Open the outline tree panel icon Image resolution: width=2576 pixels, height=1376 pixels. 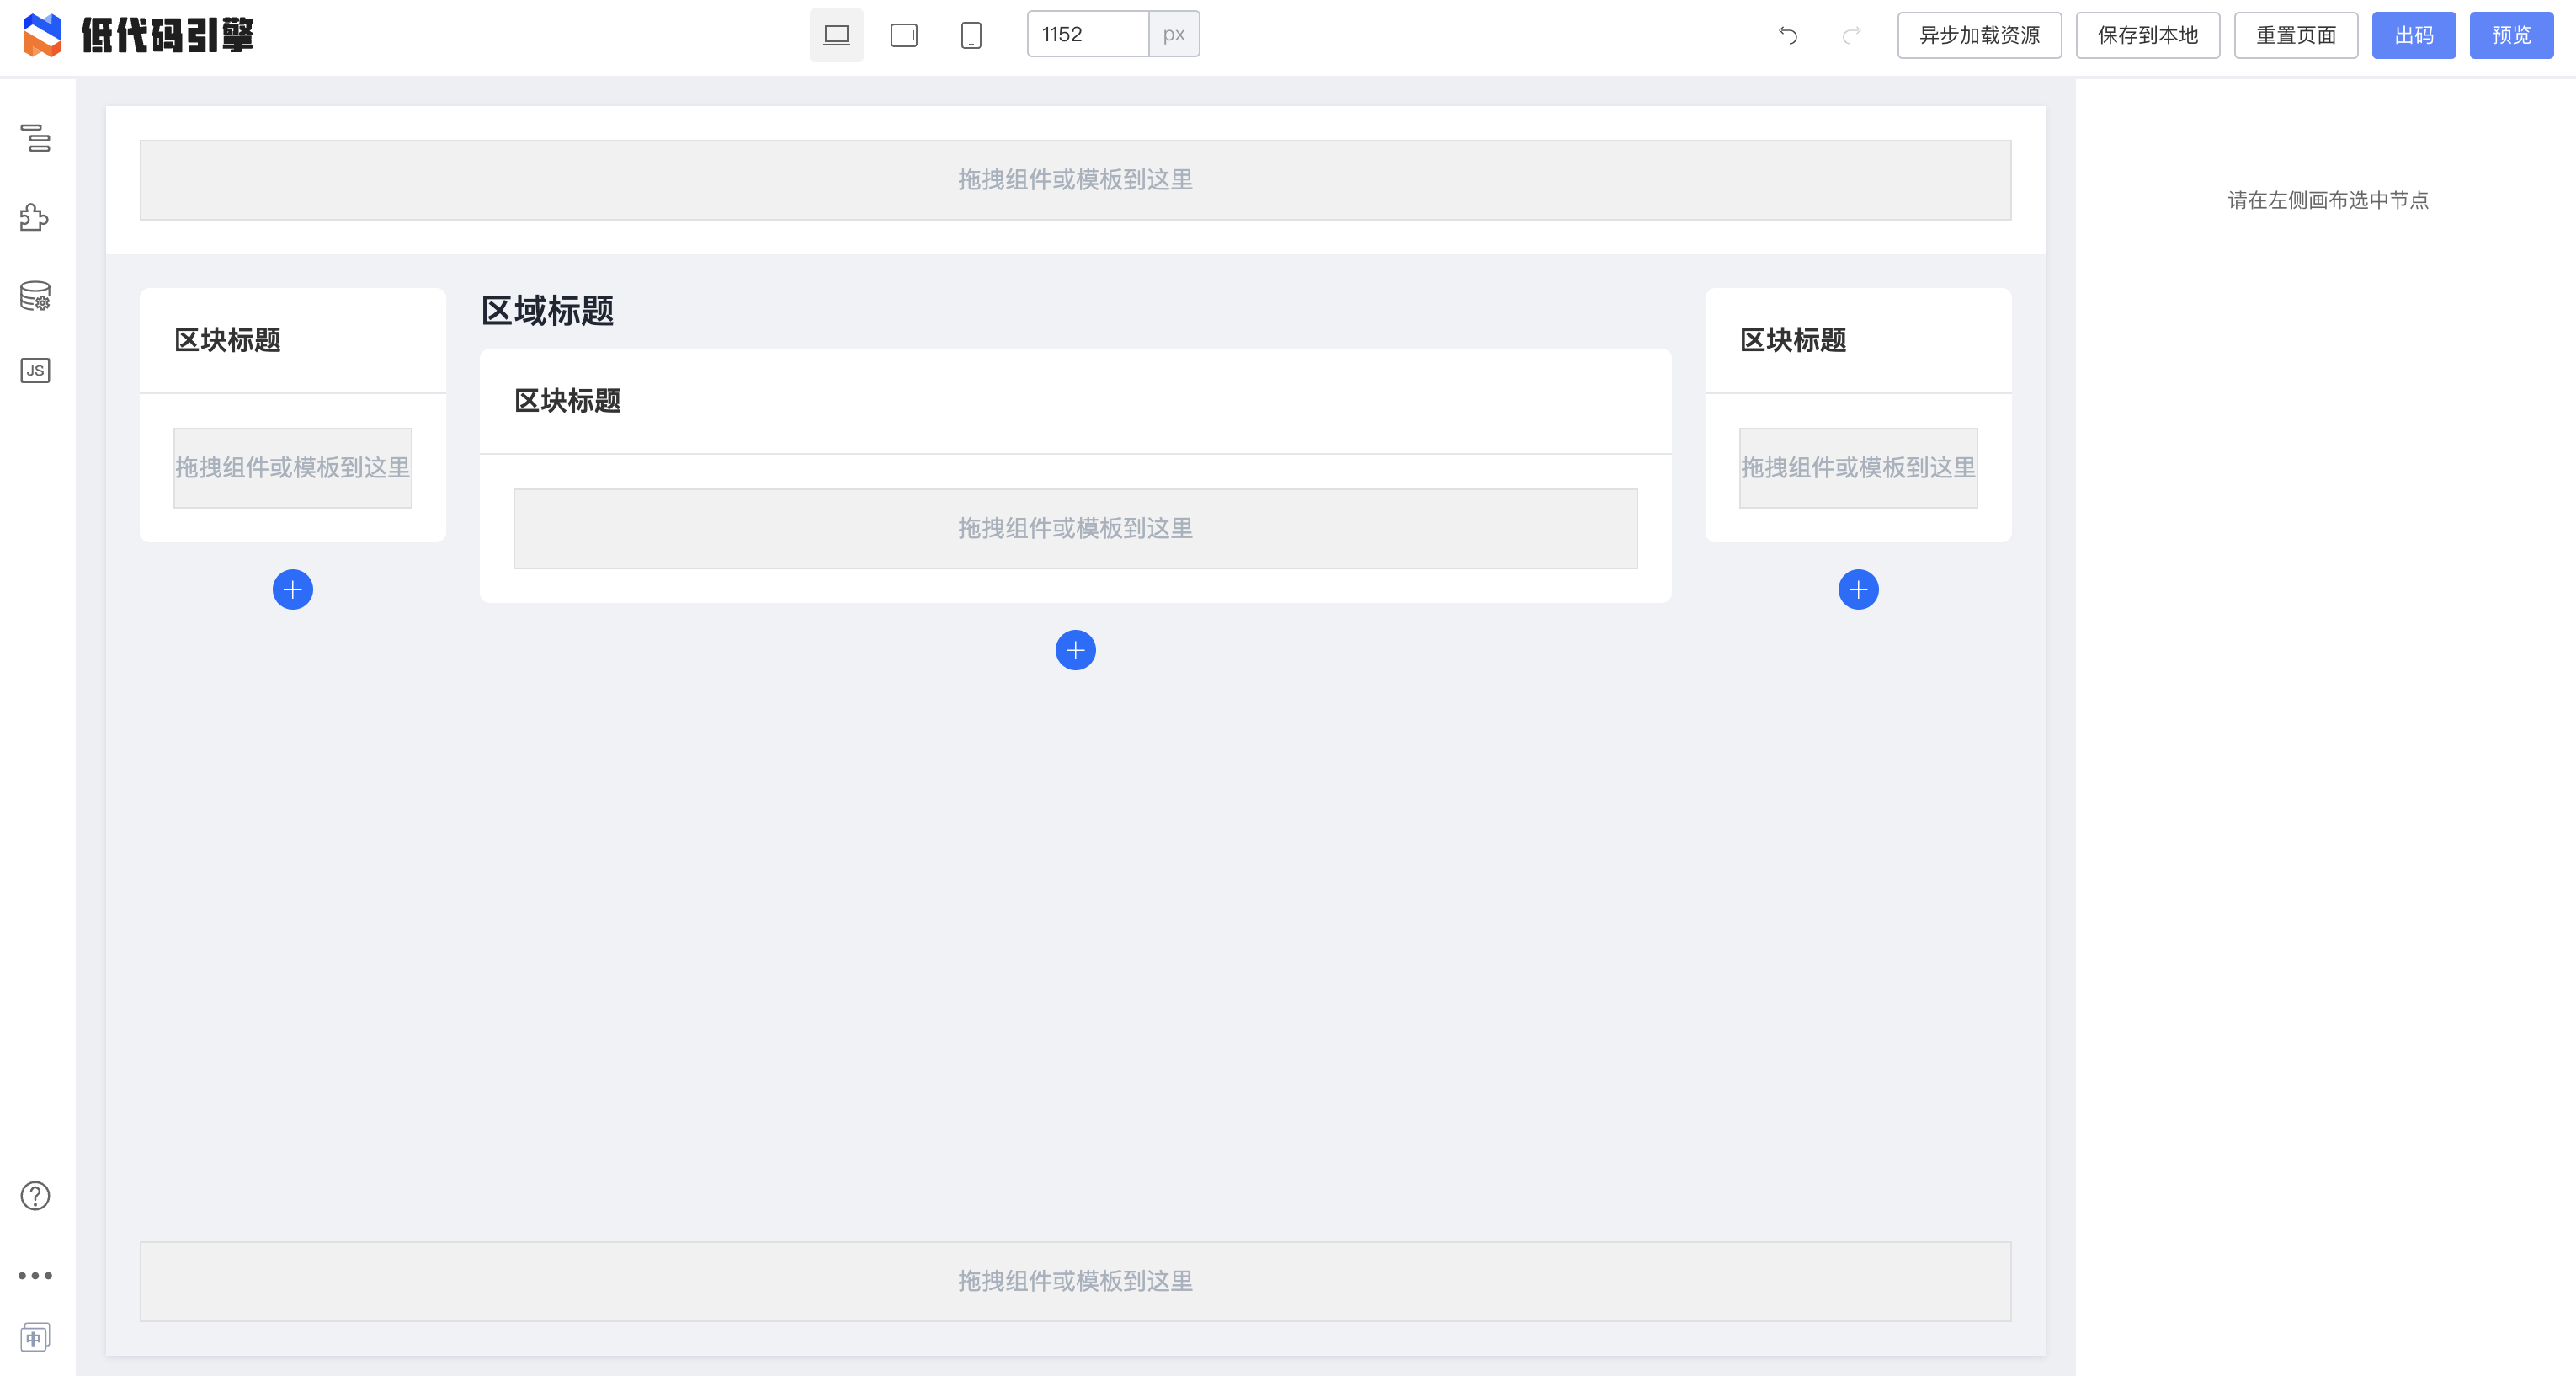[x=35, y=138]
